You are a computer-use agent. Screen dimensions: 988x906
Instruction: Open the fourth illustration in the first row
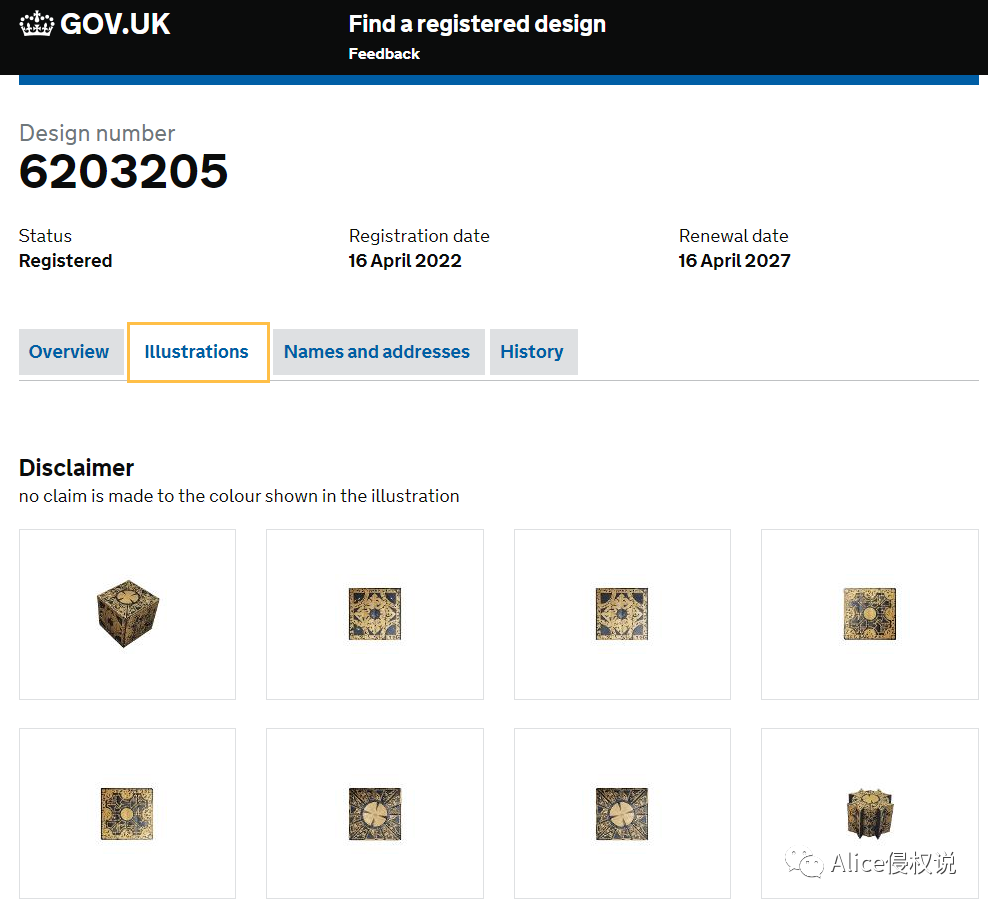tap(870, 614)
